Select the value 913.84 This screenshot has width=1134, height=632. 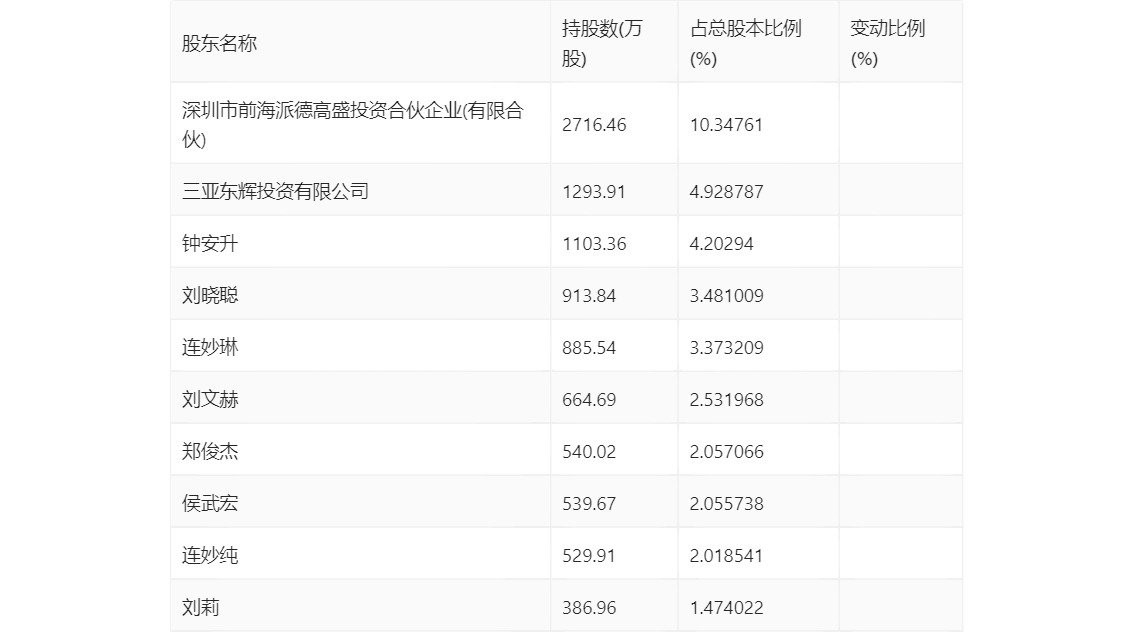[589, 296]
